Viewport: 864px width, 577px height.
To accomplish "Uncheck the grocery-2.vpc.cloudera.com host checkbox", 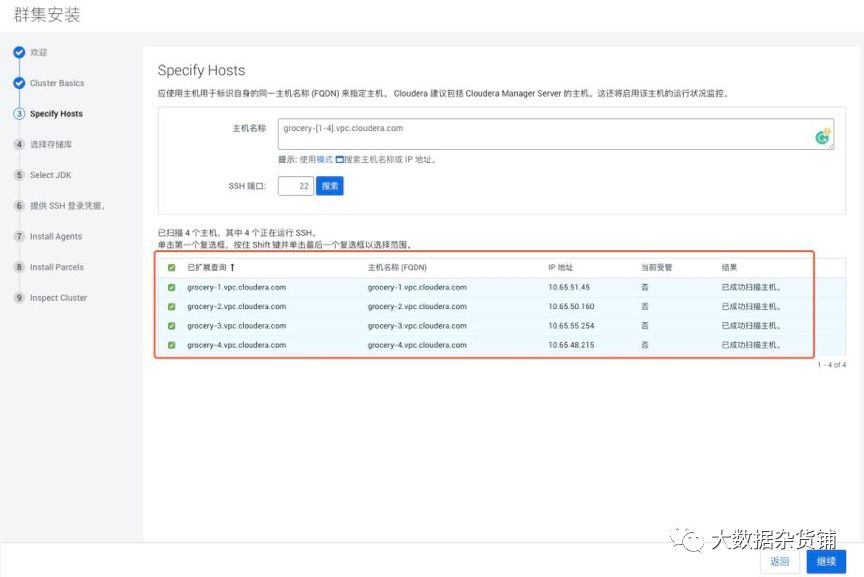I will click(x=171, y=307).
